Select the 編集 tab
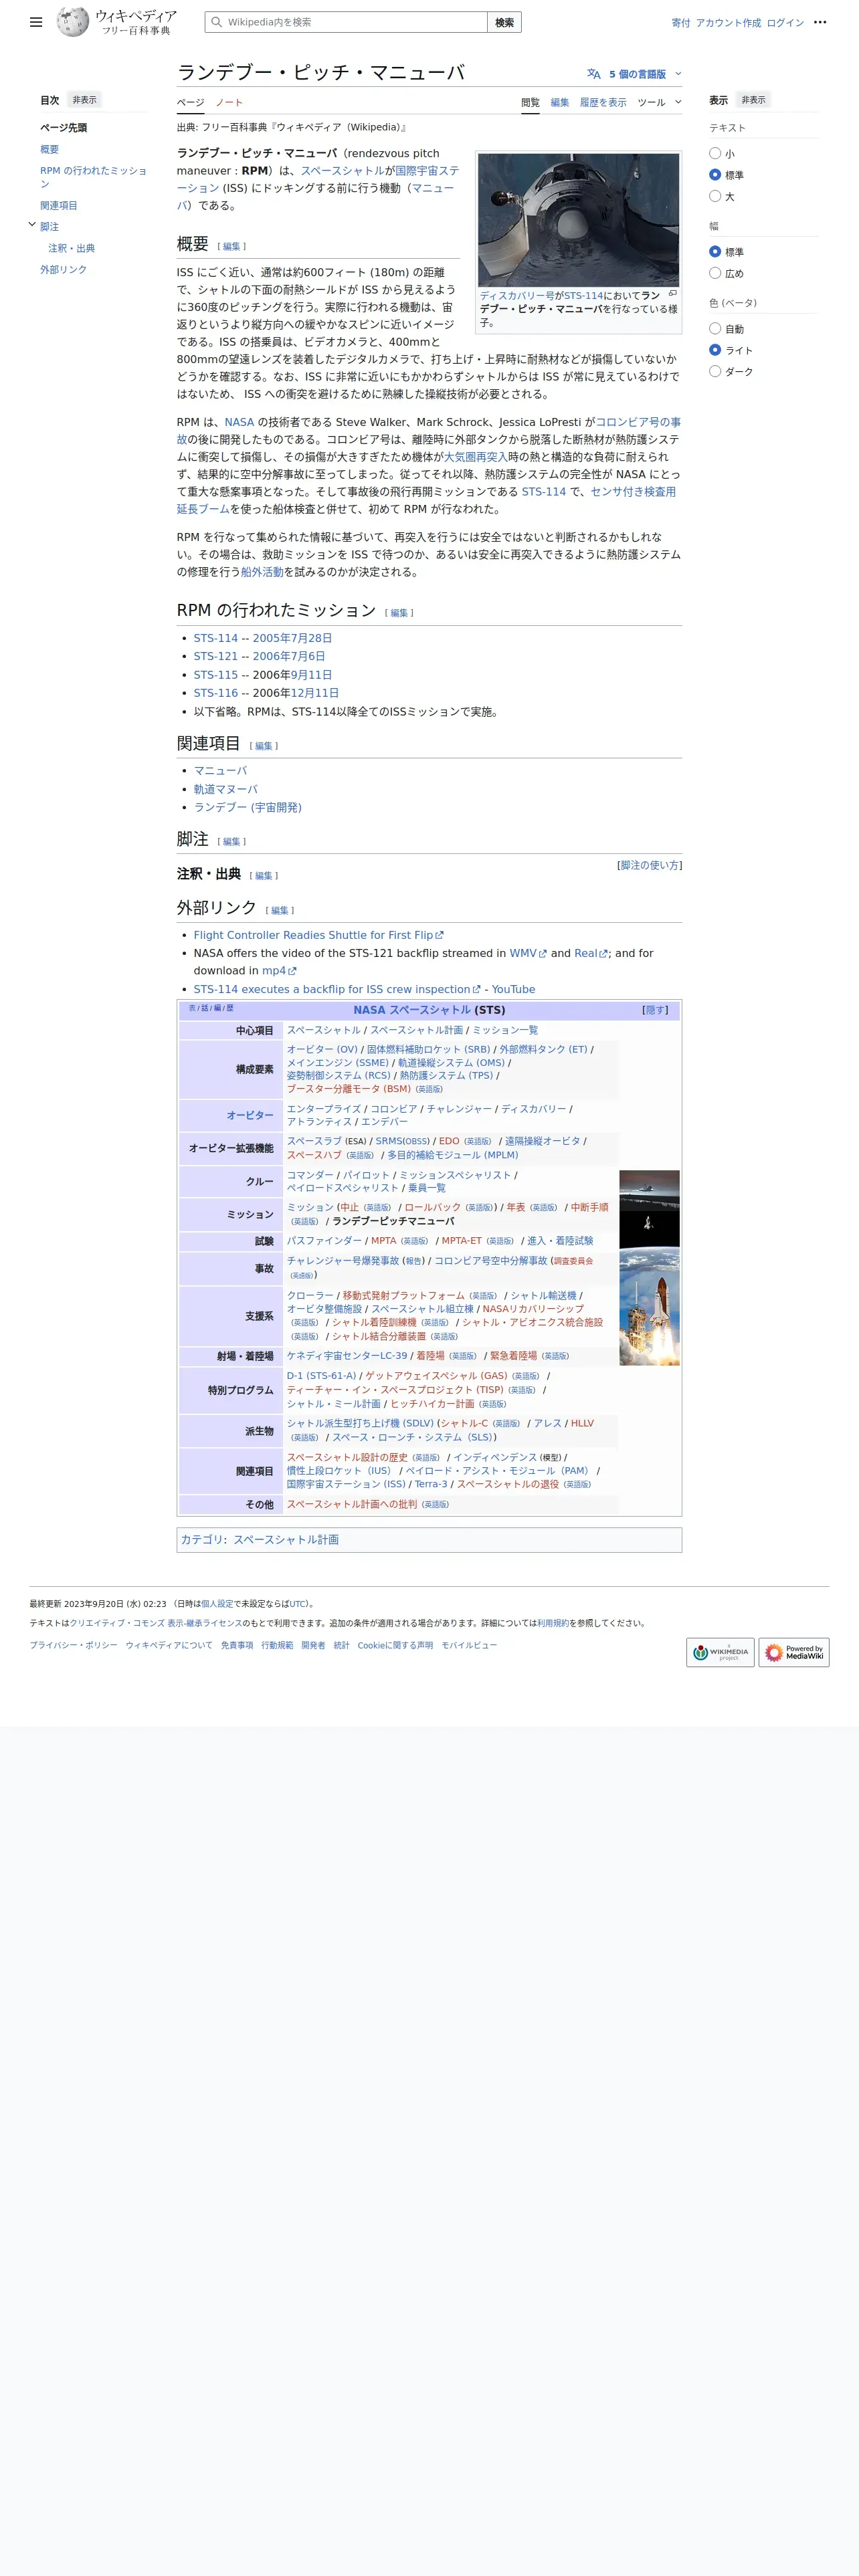859x2576 pixels. click(x=560, y=102)
